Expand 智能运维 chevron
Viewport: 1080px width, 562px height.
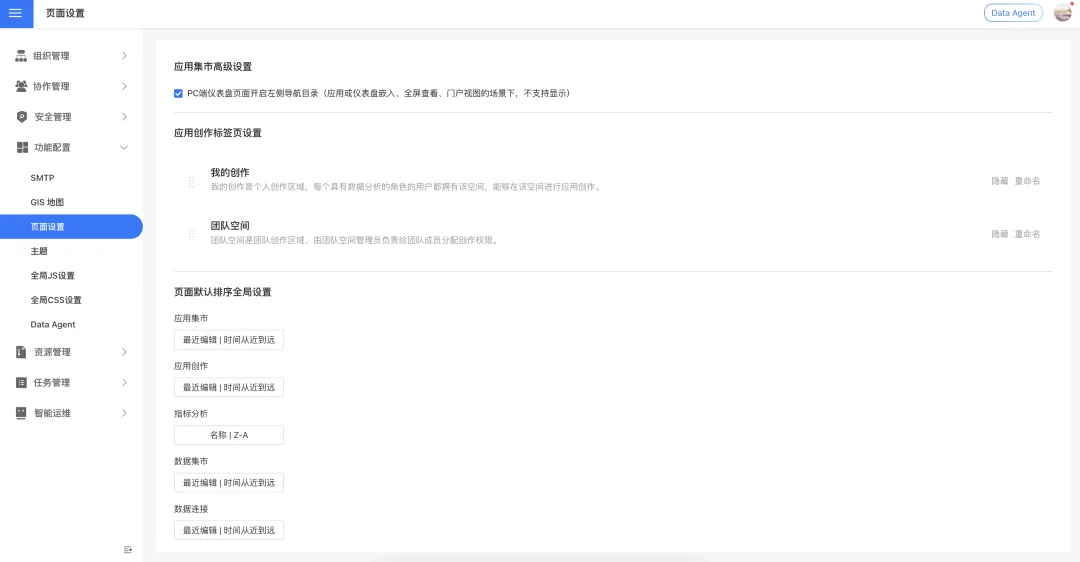(x=124, y=413)
